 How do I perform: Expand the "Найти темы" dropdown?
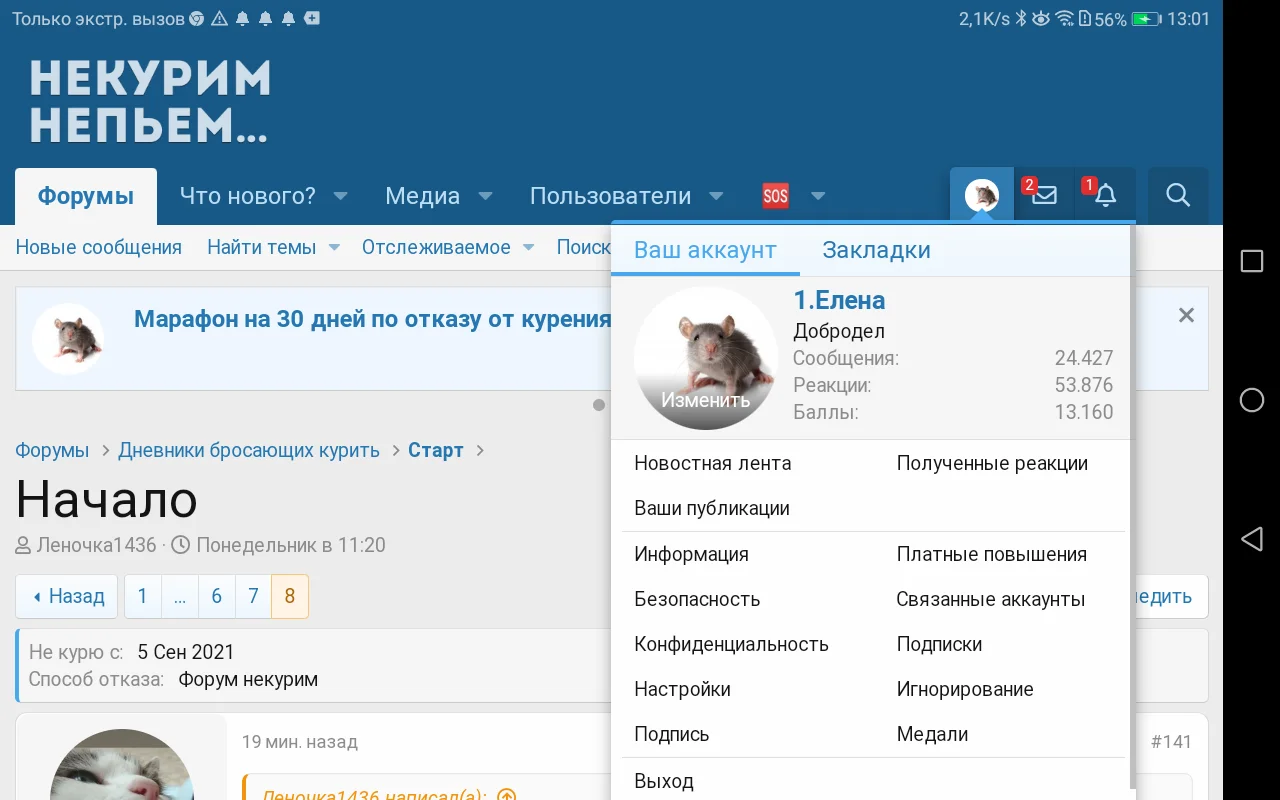coord(334,247)
